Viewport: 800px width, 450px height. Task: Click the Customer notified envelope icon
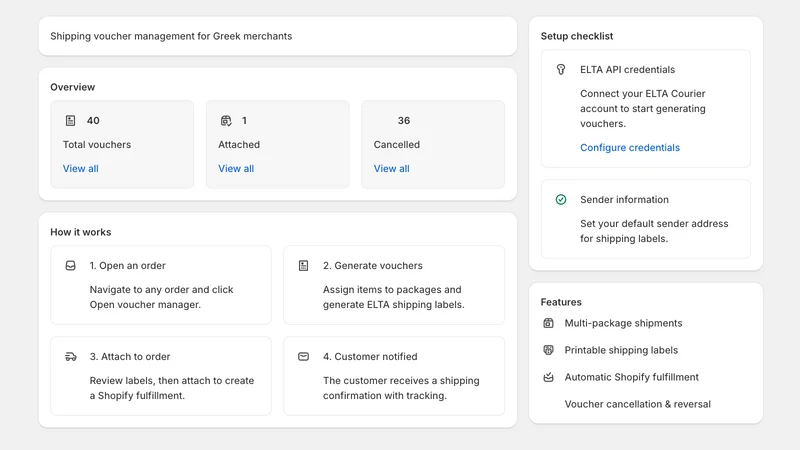pyautogui.click(x=304, y=357)
